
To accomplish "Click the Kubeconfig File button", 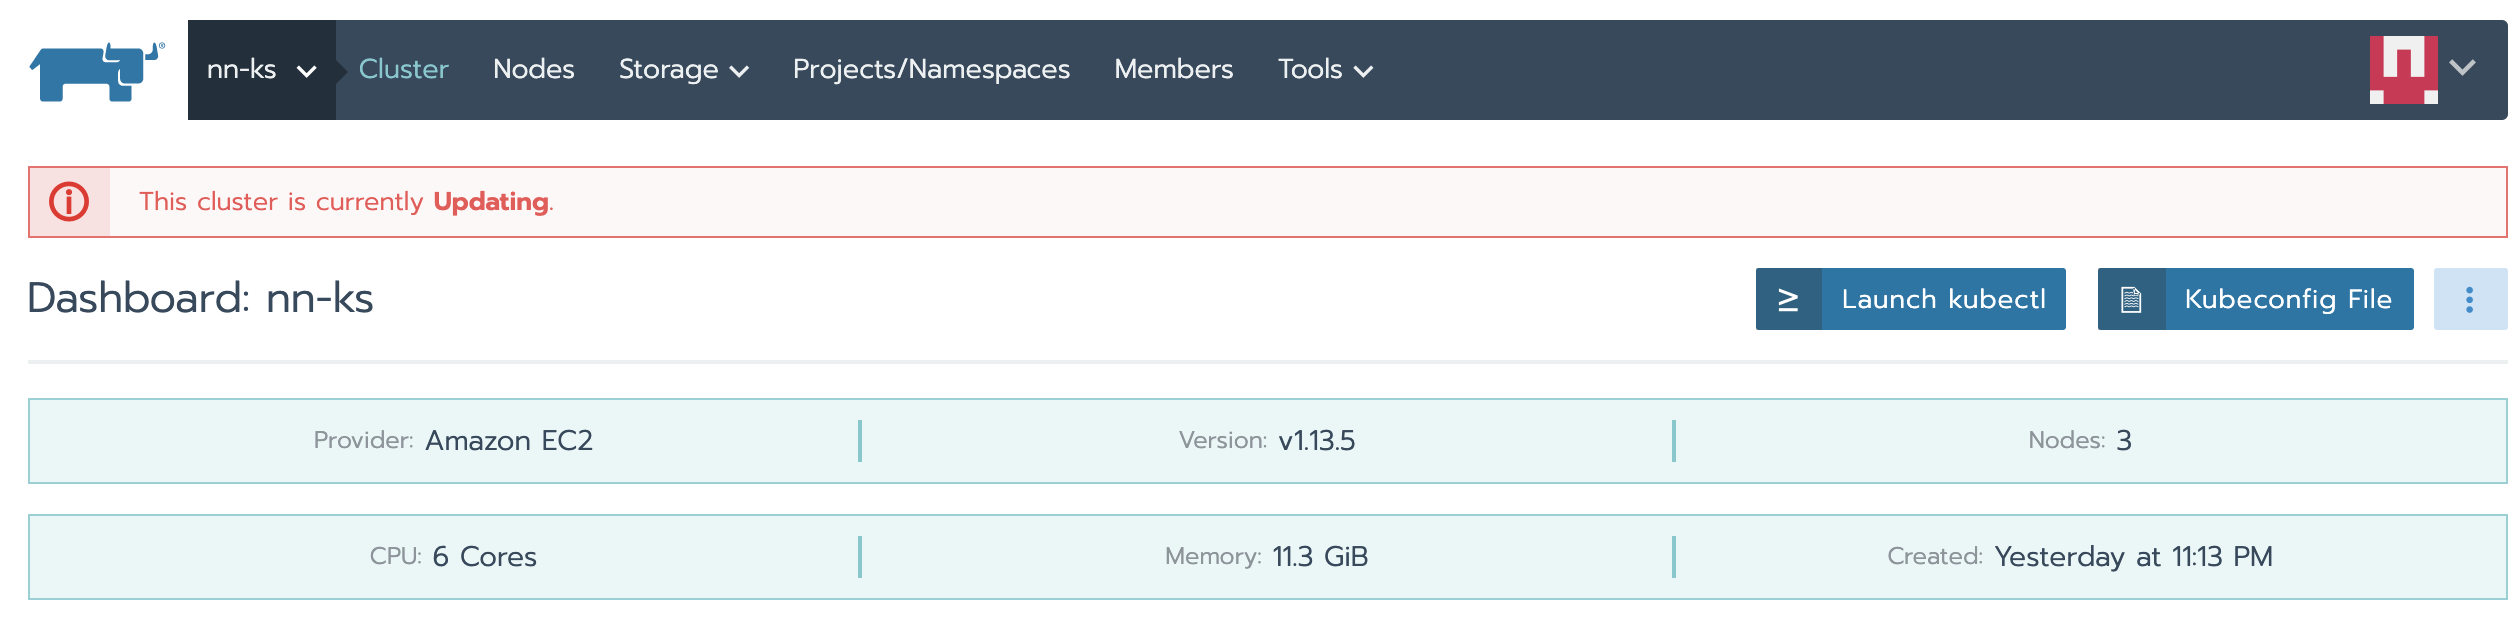I will pyautogui.click(x=2287, y=299).
